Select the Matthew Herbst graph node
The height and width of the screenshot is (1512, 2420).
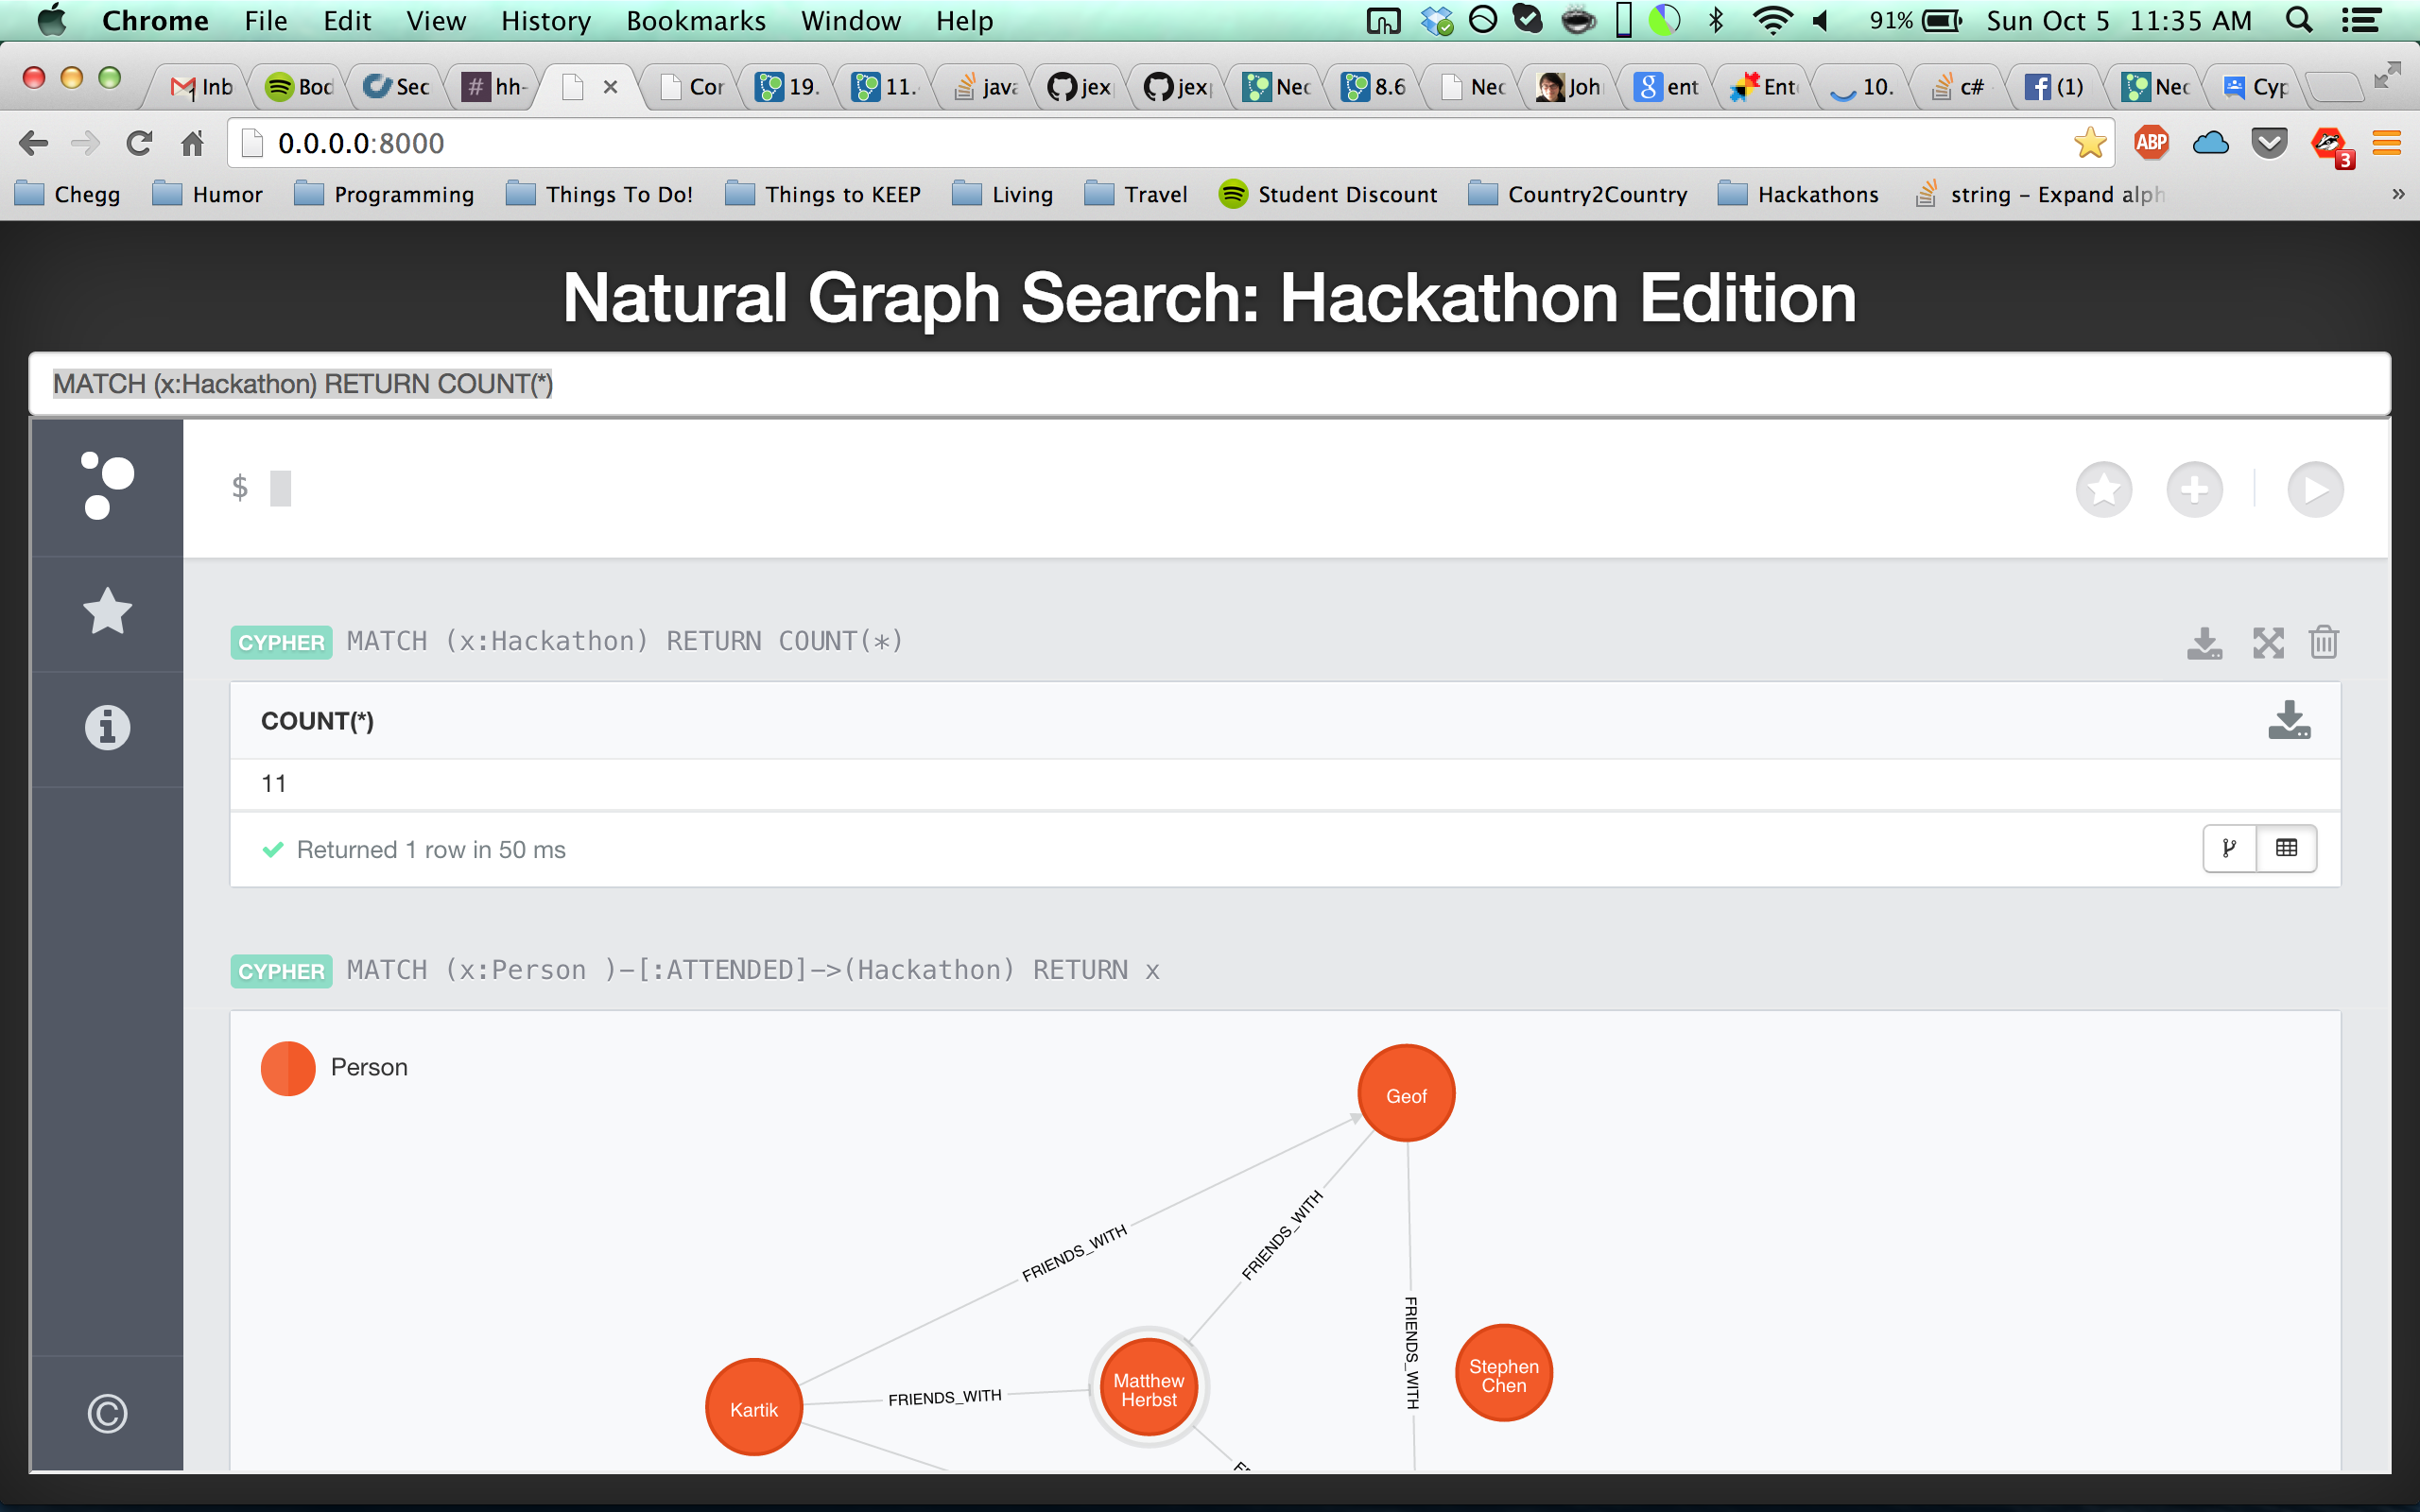(x=1148, y=1389)
